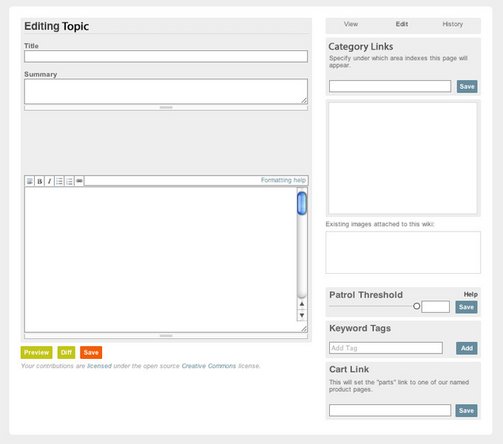Focus the Add Tag input field
Screen dimensions: 503x444
[386, 348]
